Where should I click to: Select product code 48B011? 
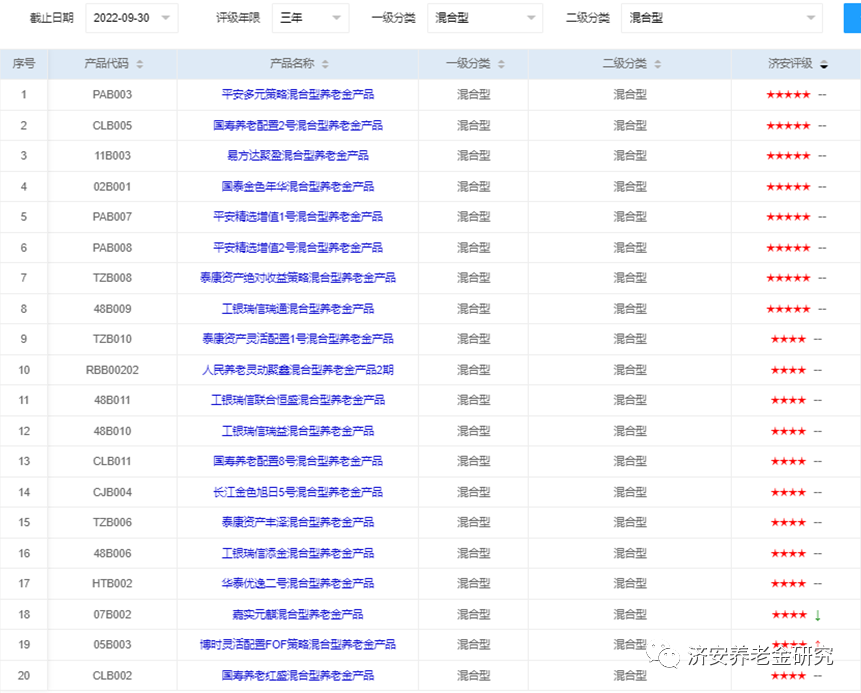(x=112, y=400)
